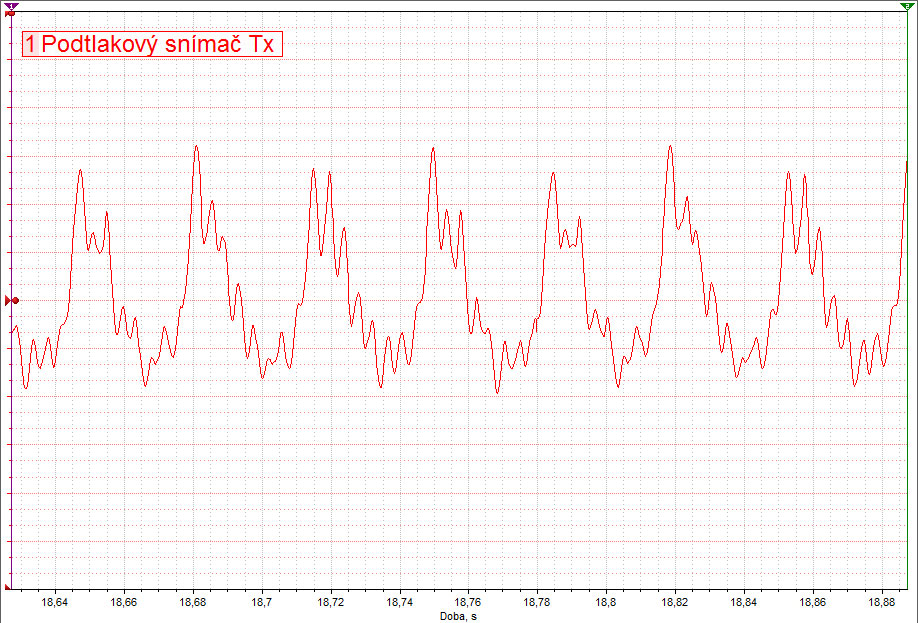918x623 pixels.
Task: Click the 18,78 time axis label
Action: click(537, 603)
